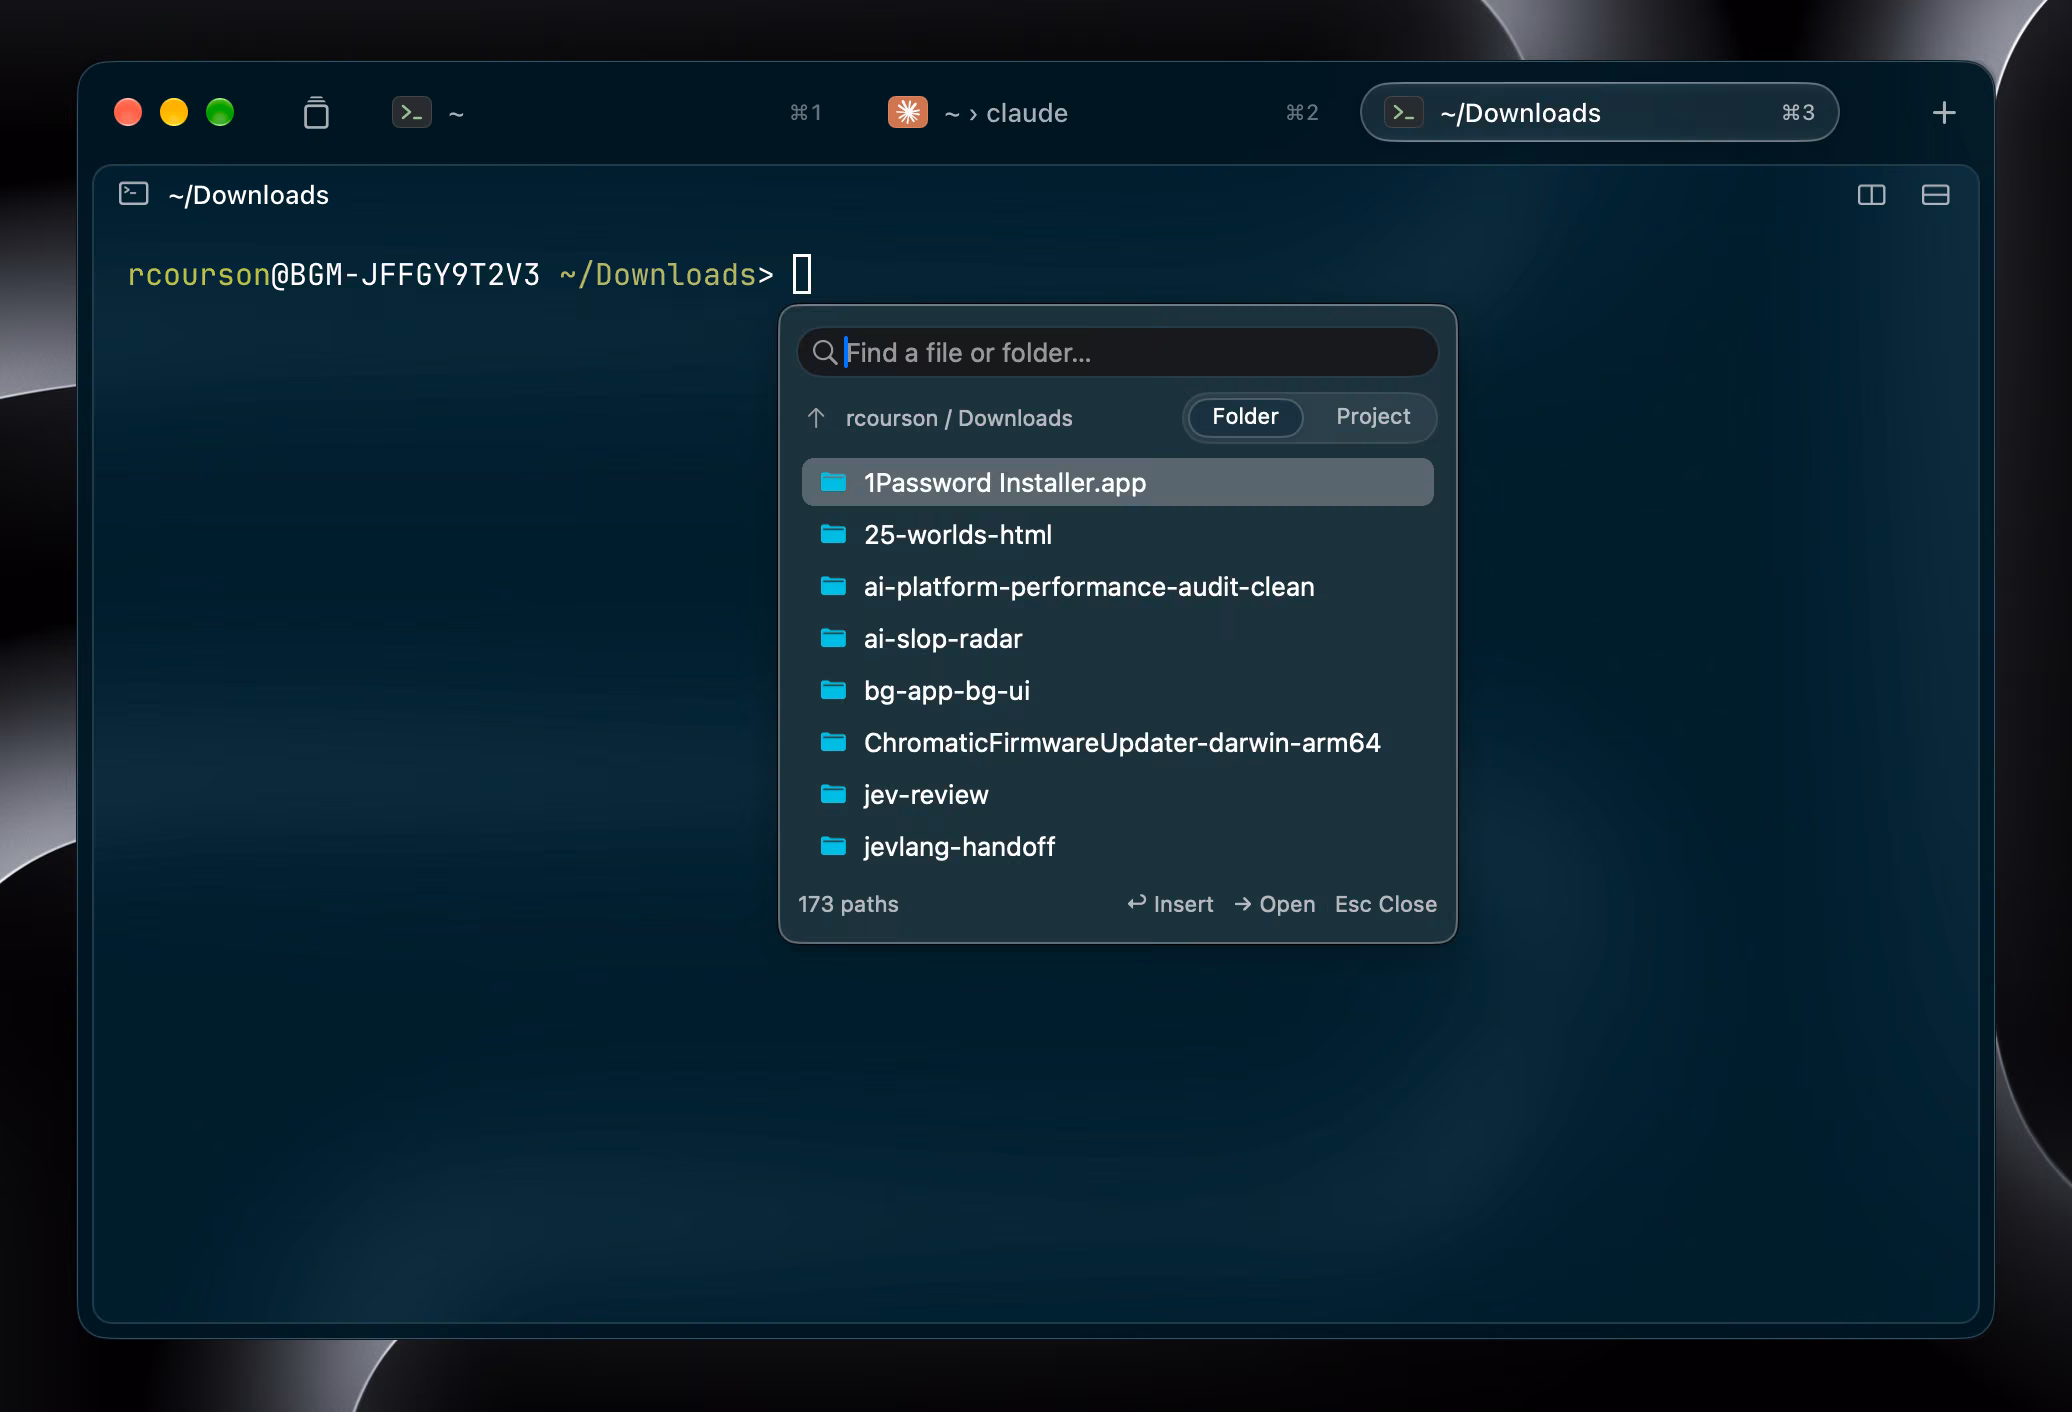Click the tab overview stack icon
The width and height of the screenshot is (2072, 1412).
pyautogui.click(x=316, y=113)
